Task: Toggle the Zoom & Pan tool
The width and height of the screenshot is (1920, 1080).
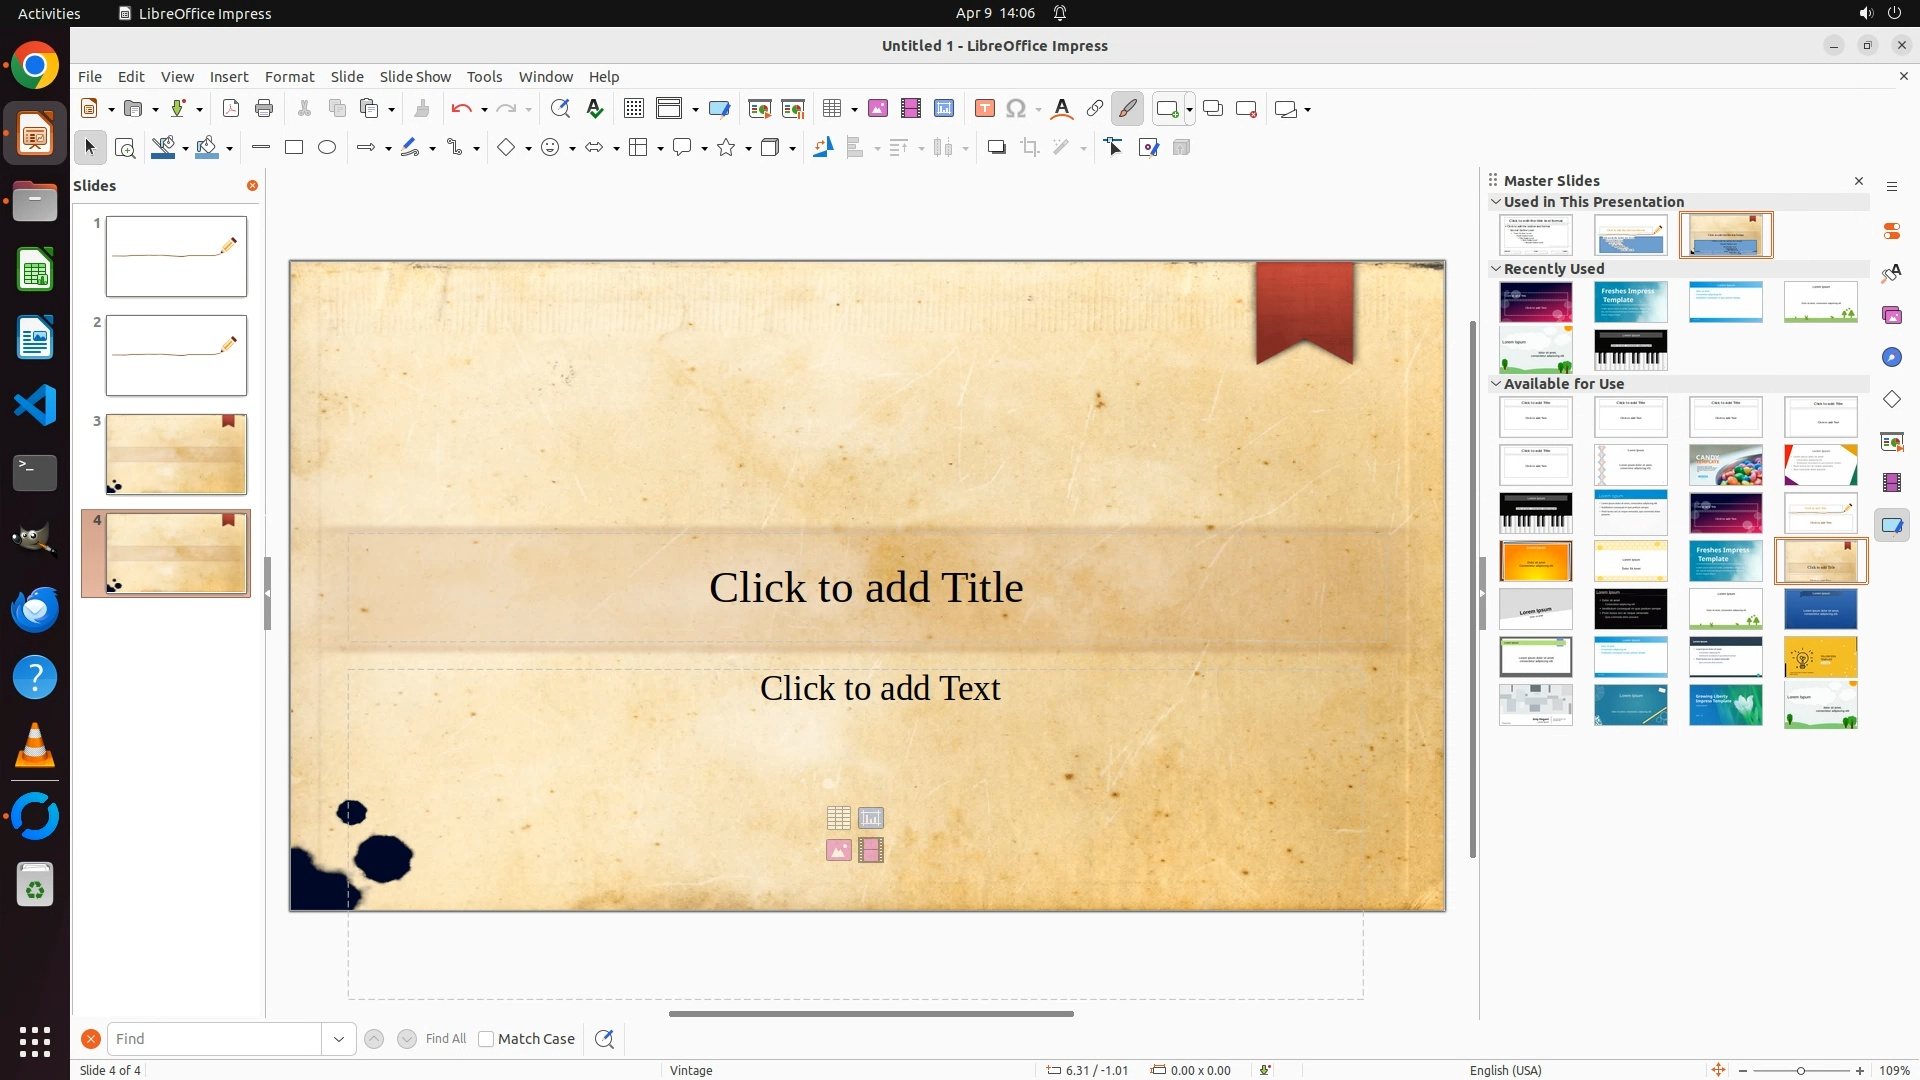Action: pos(125,148)
